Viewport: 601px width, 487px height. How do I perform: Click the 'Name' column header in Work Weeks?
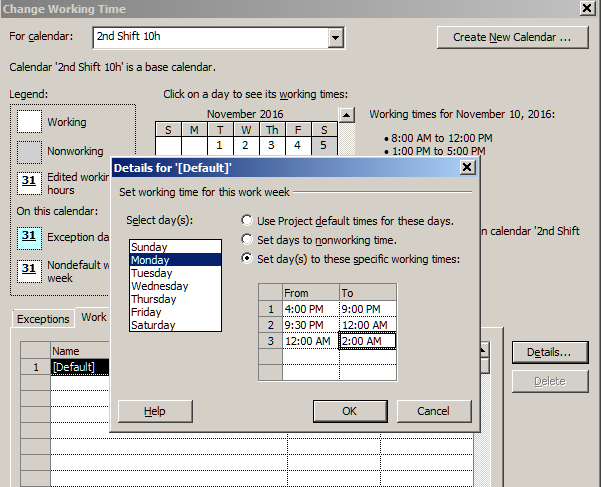tap(80, 351)
